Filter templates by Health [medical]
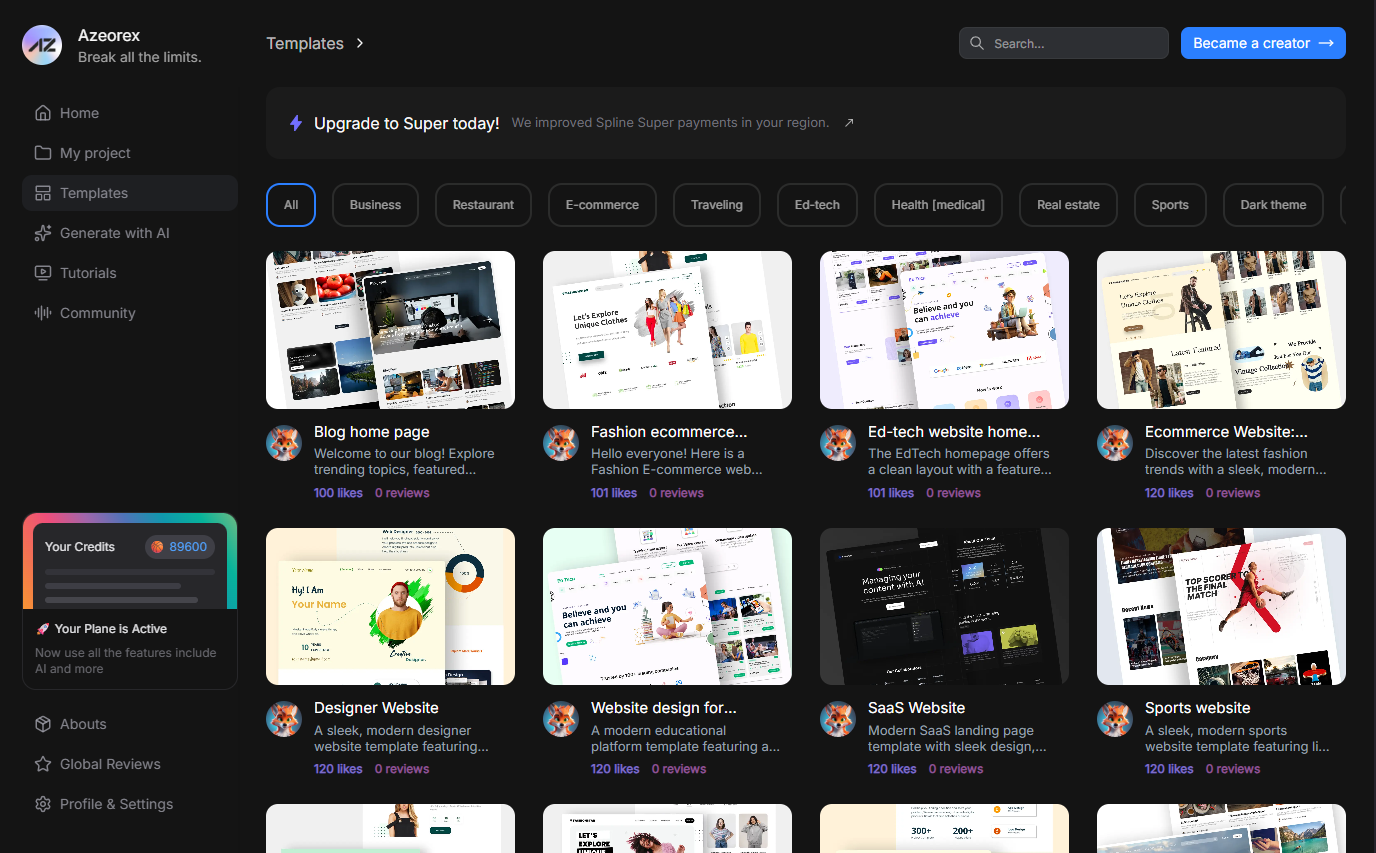1376x853 pixels. click(938, 205)
